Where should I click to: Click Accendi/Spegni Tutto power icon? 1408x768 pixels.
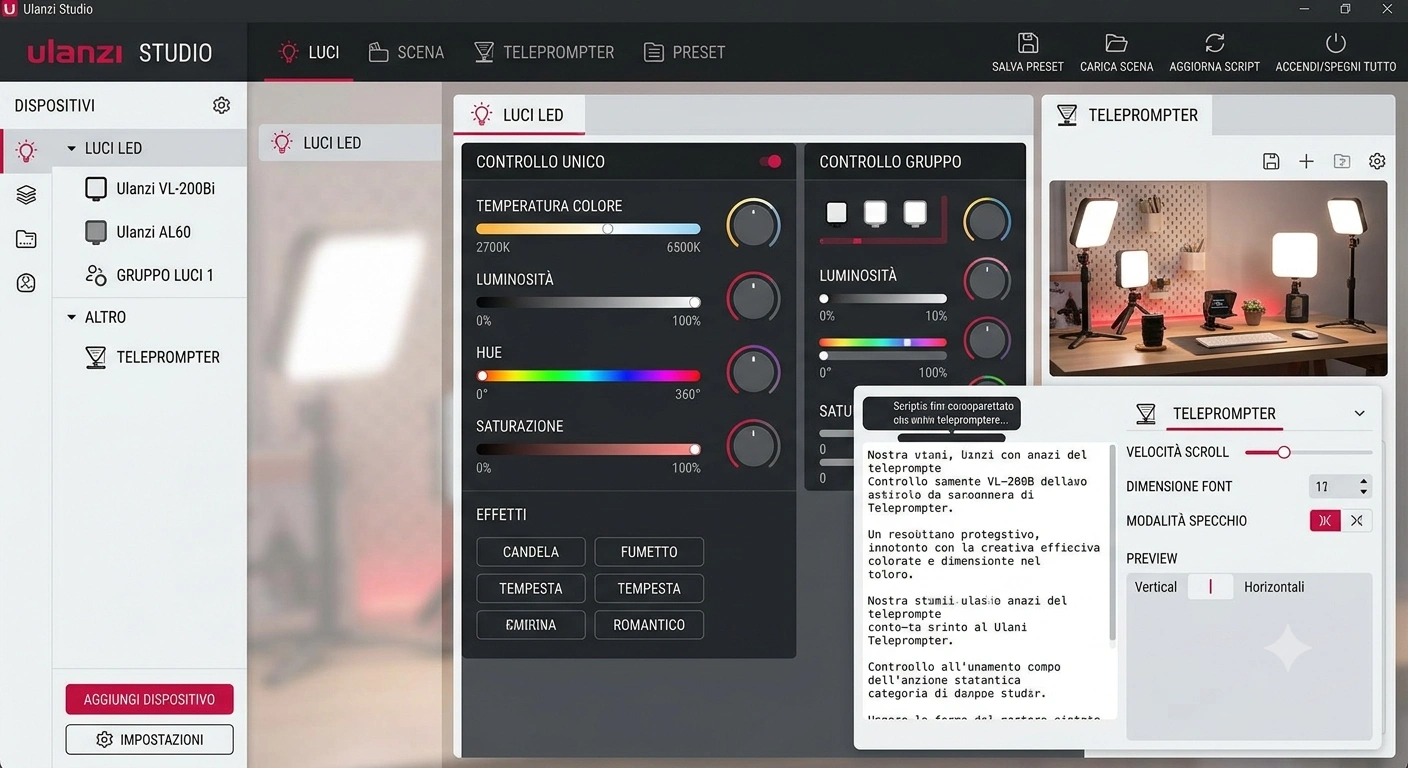[x=1335, y=43]
